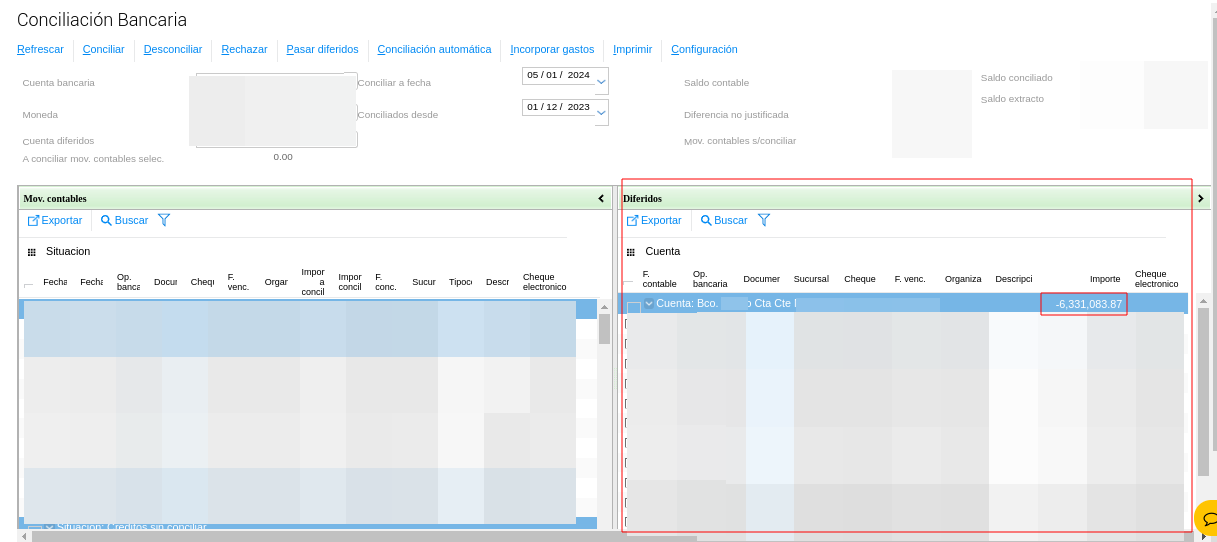
Task: Open Configuración
Action: click(x=704, y=49)
